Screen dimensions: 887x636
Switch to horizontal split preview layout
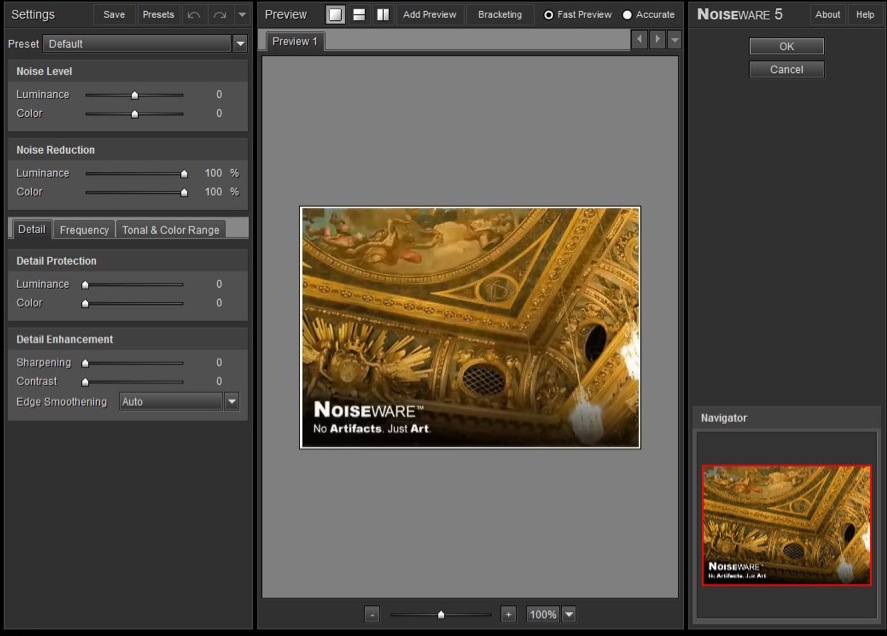[359, 15]
